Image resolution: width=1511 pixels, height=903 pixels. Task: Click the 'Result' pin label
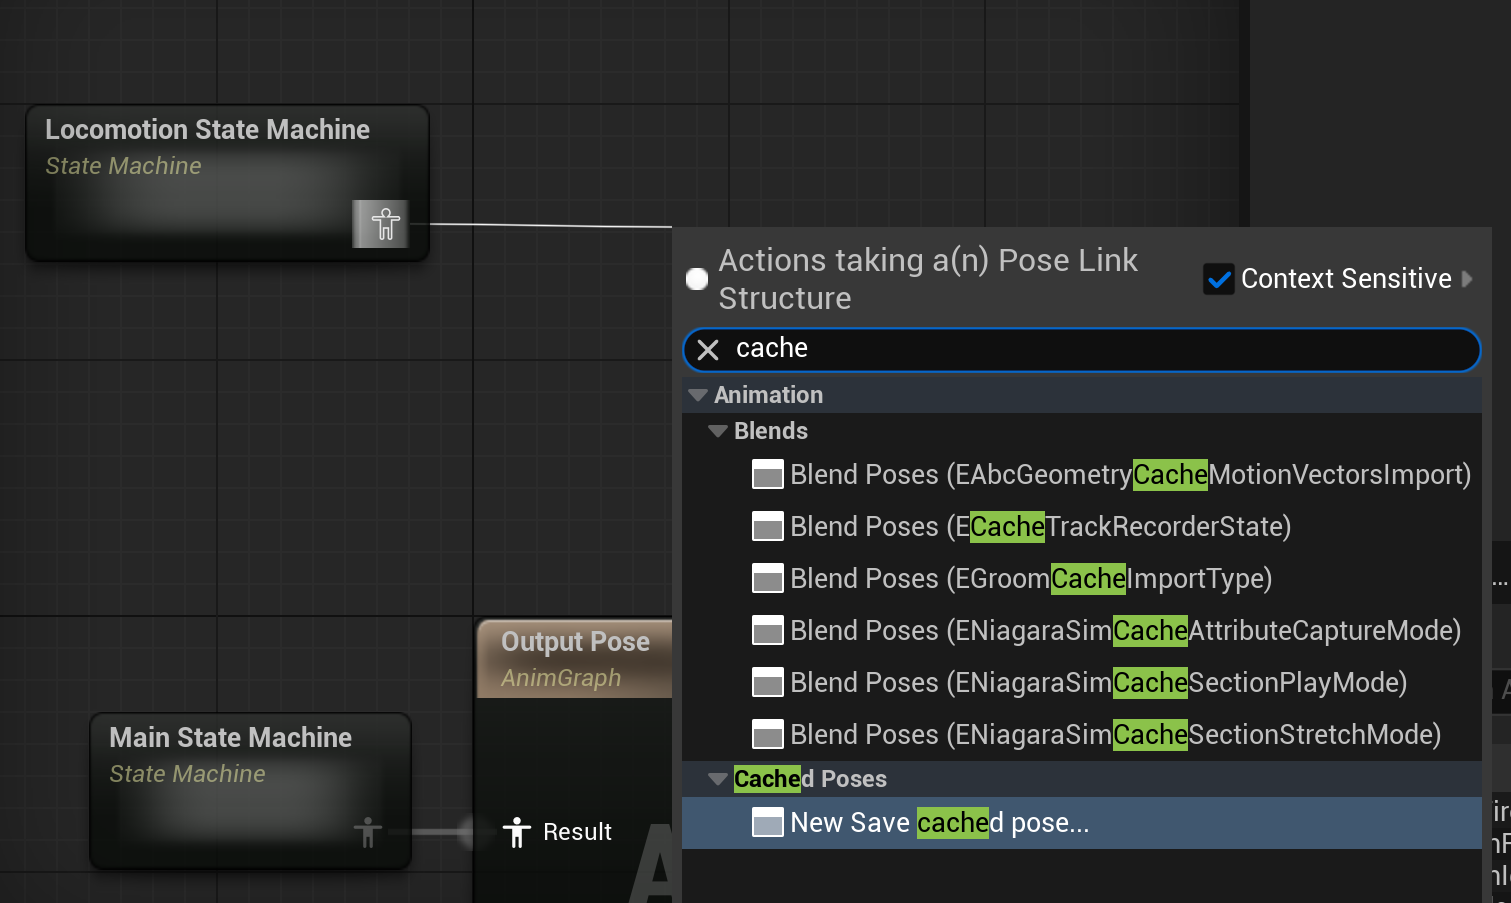click(577, 832)
